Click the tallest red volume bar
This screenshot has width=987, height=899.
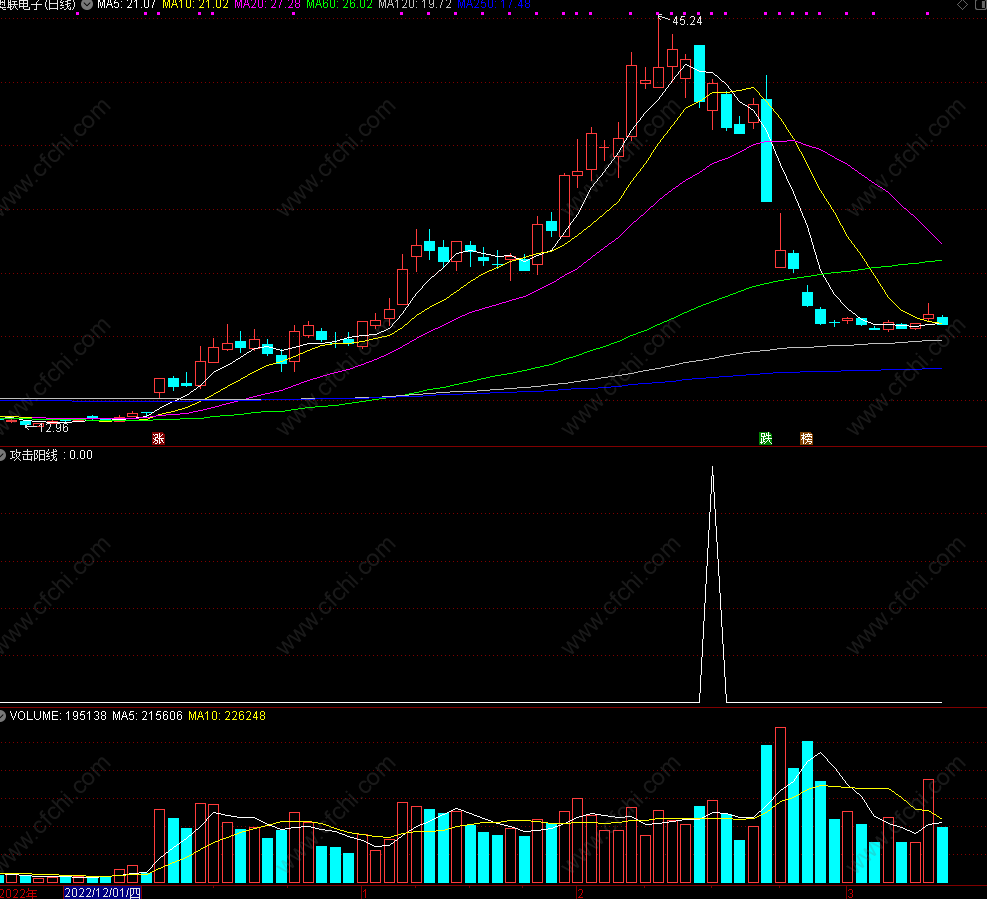(x=781, y=805)
